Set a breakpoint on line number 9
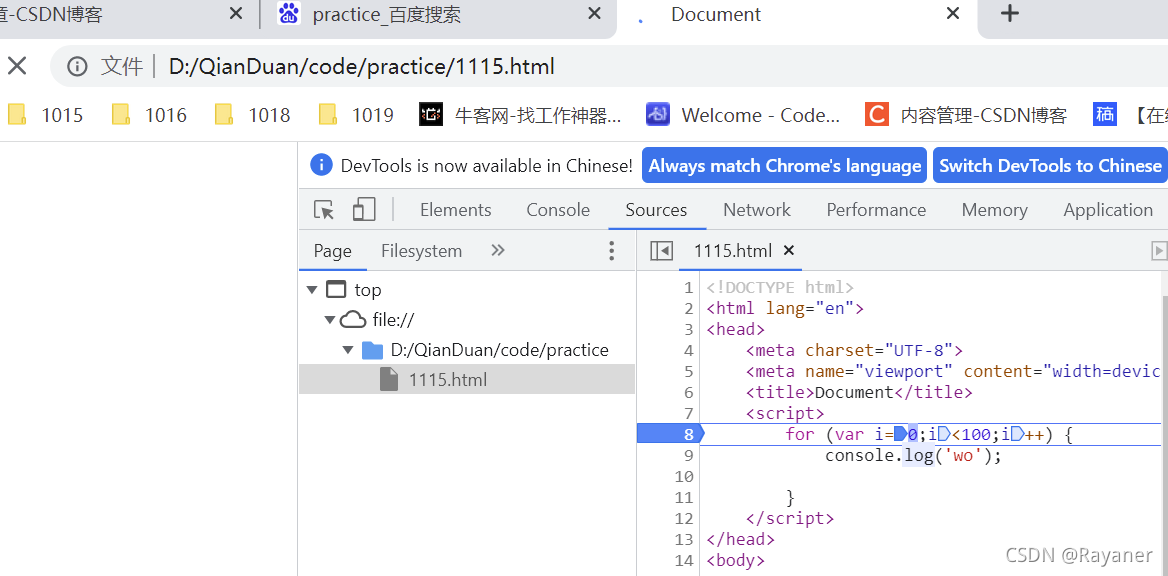 coord(688,455)
